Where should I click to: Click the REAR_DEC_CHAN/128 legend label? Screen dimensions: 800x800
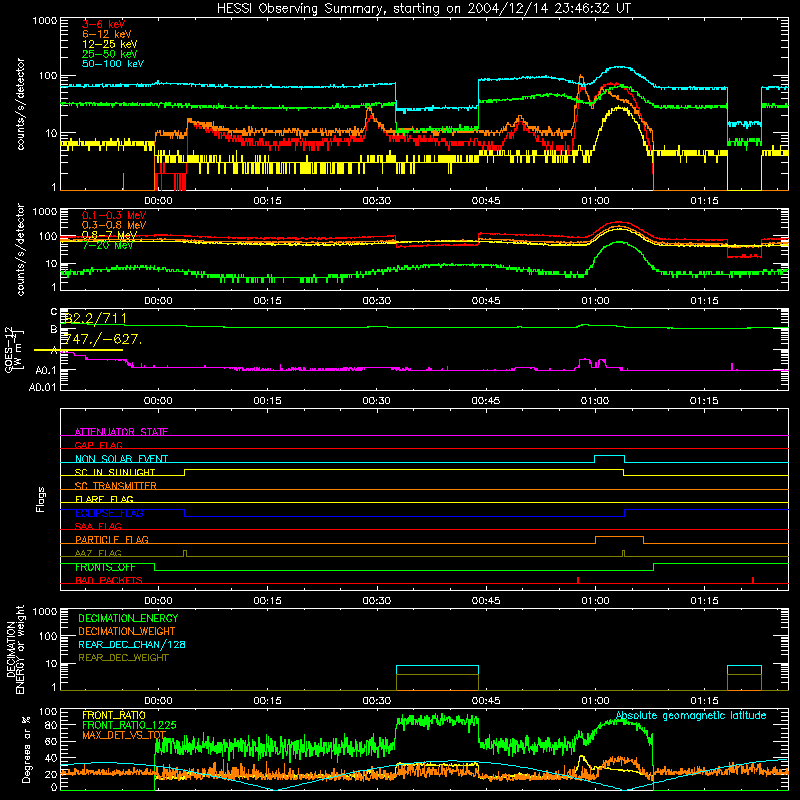pos(132,644)
